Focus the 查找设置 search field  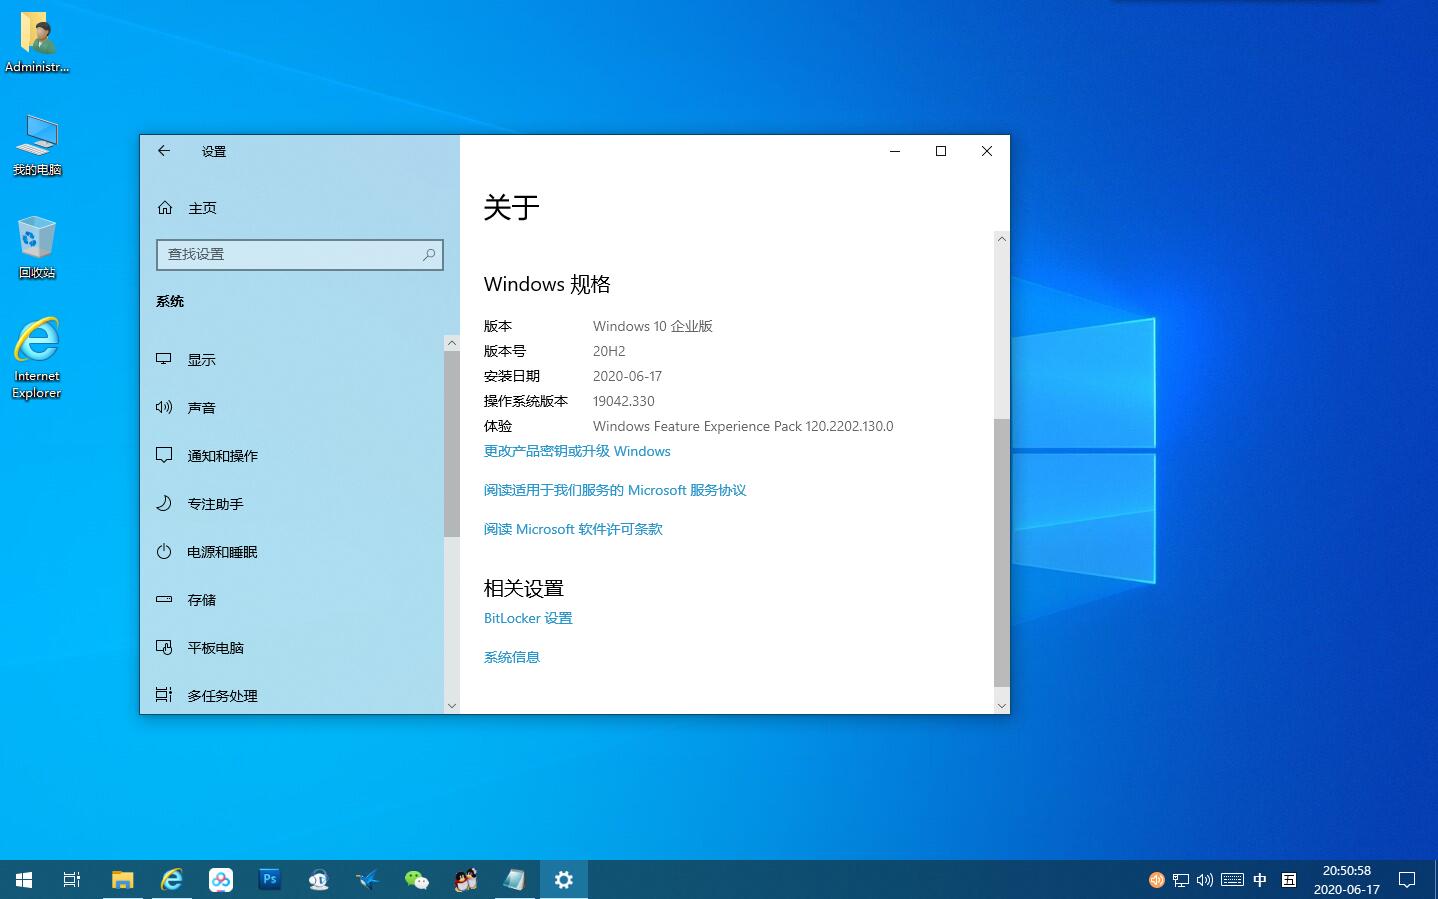(300, 255)
